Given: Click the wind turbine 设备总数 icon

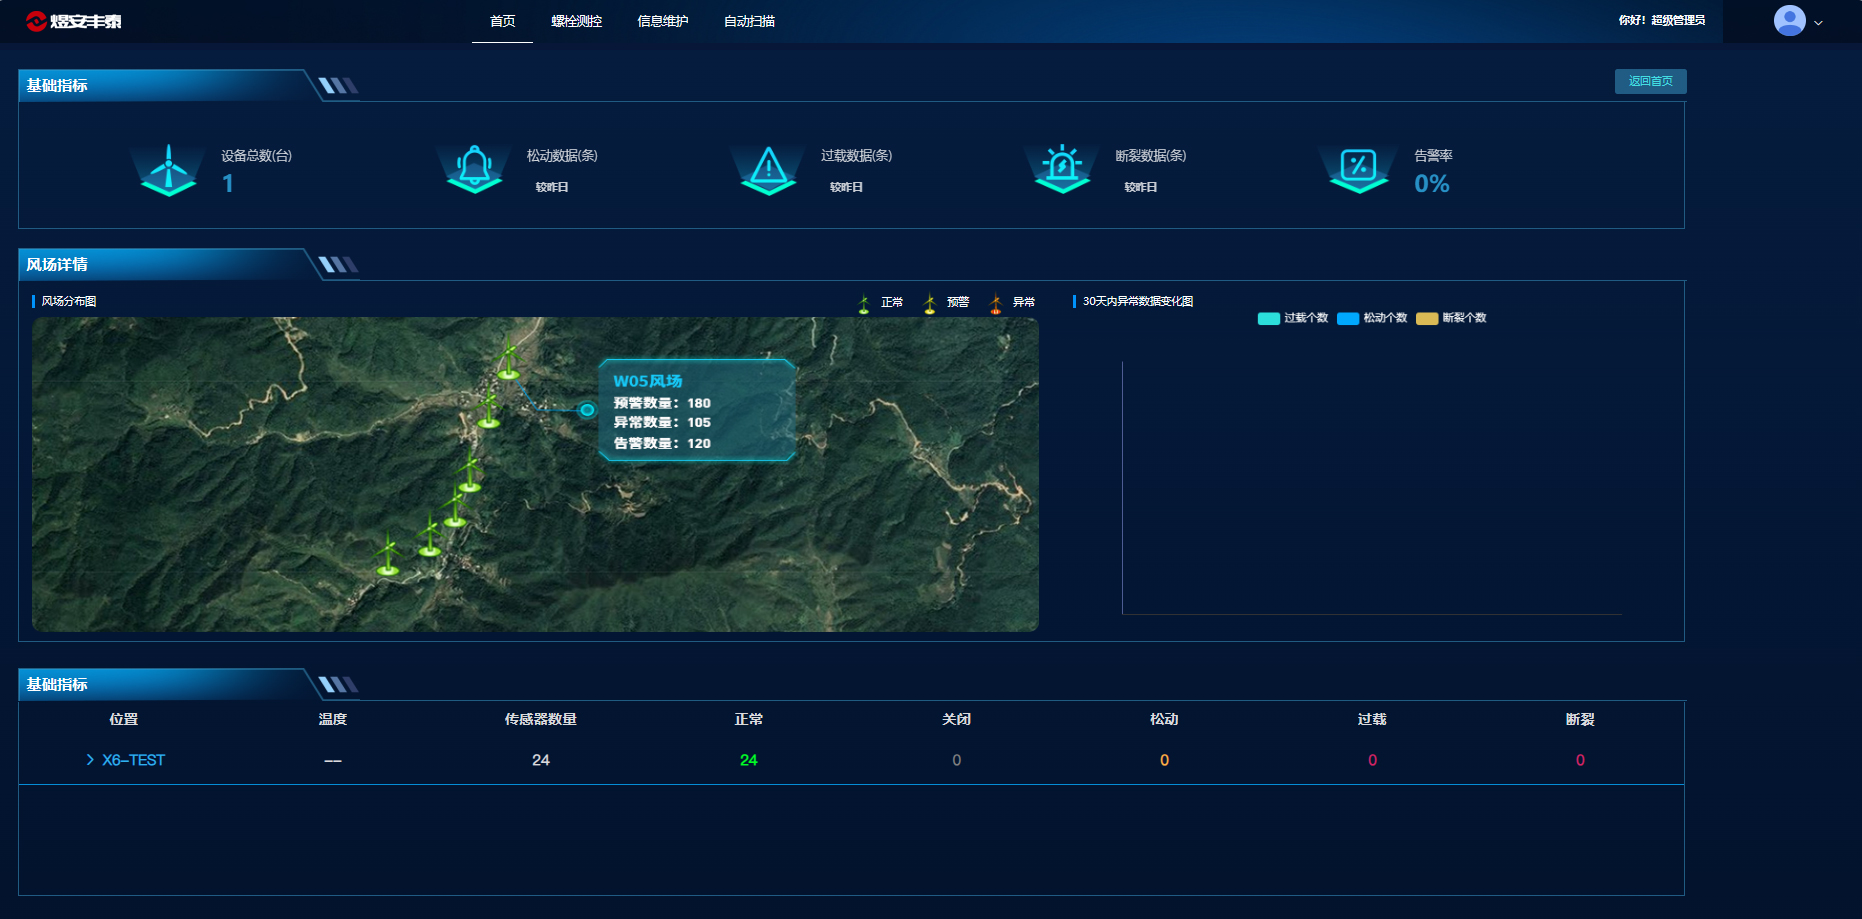Looking at the screenshot, I should tap(169, 169).
